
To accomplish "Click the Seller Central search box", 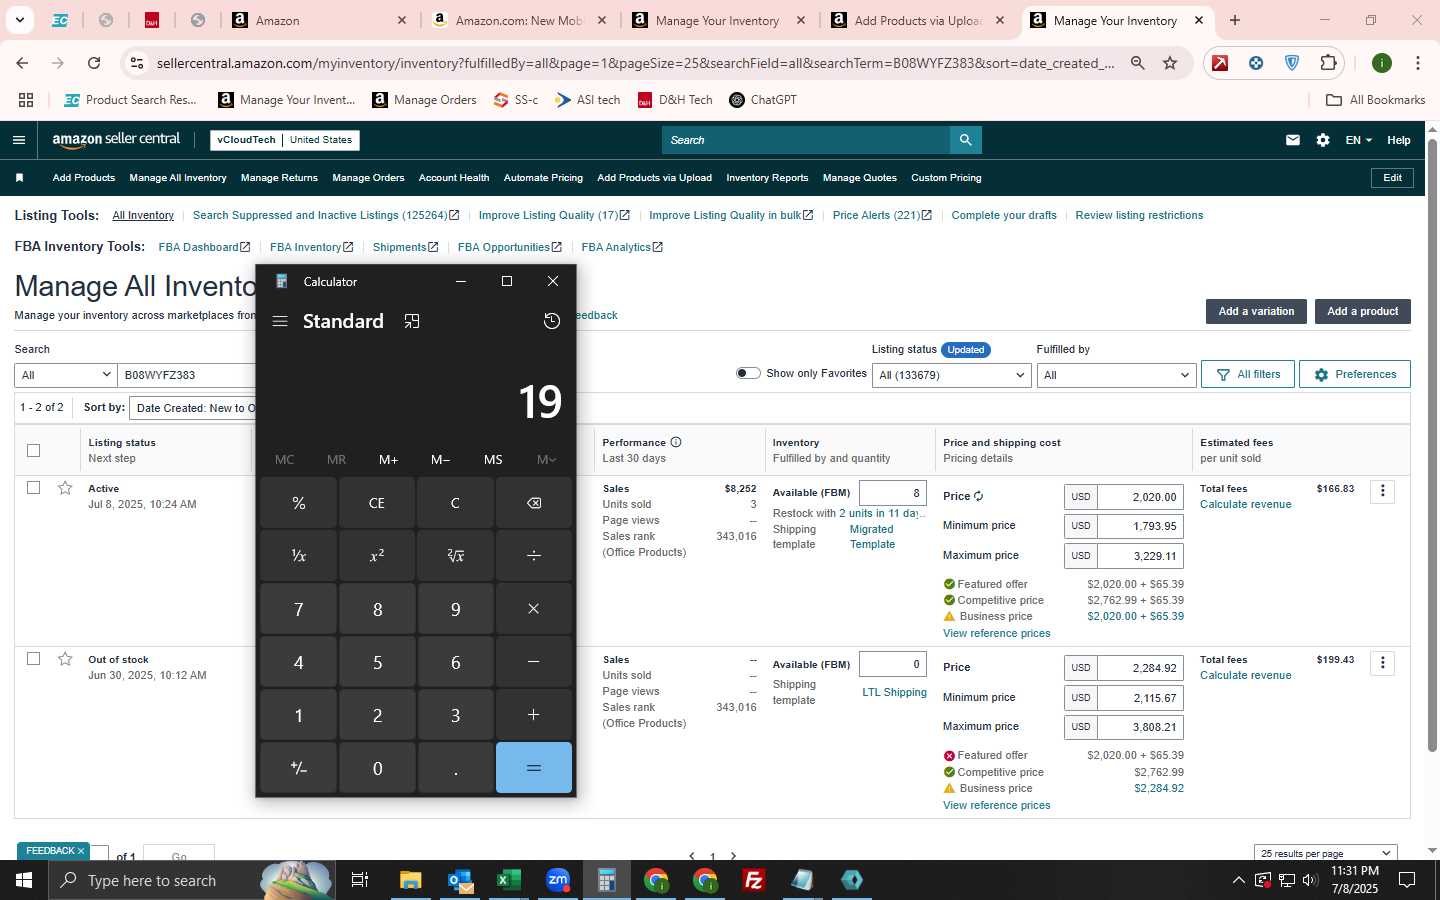I will point(805,140).
